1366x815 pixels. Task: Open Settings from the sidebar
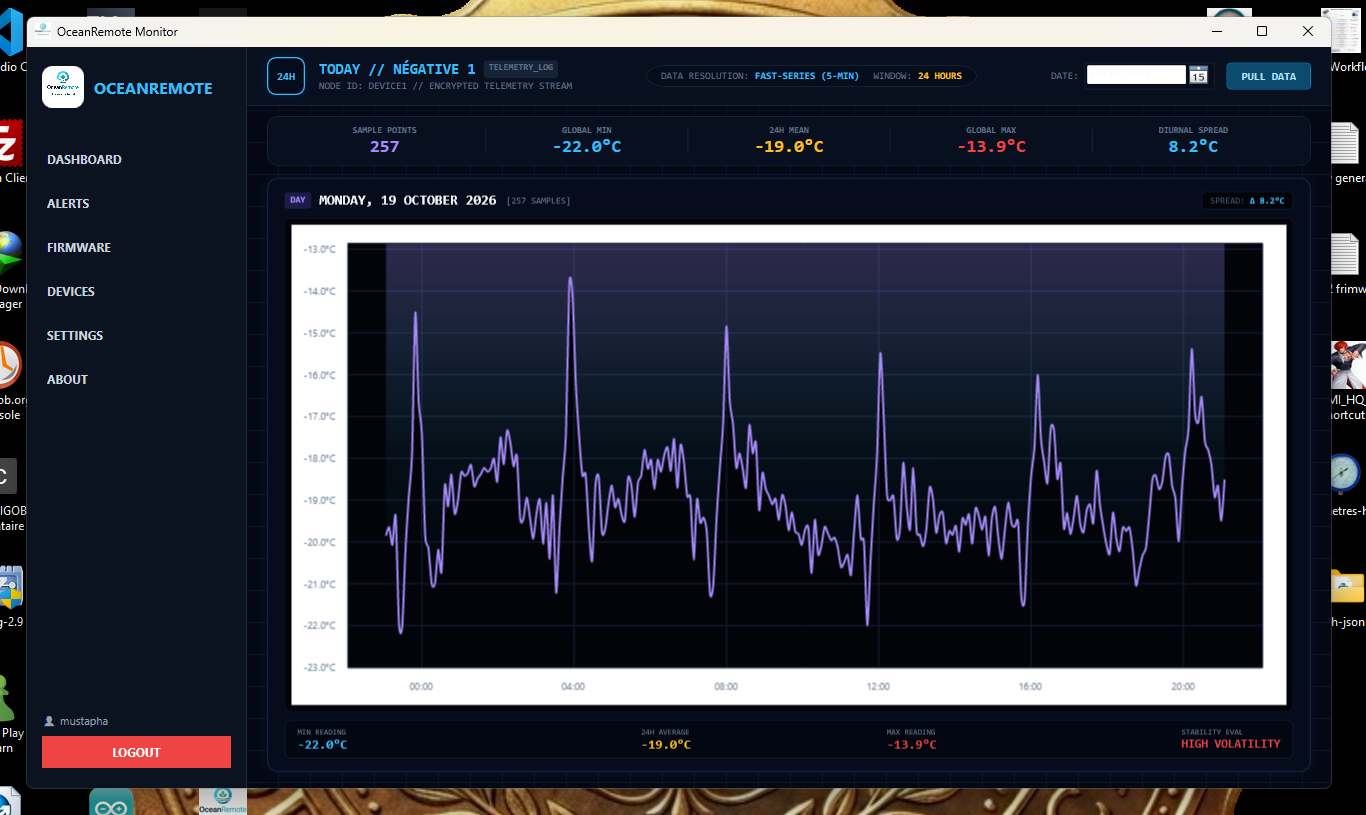coord(75,335)
